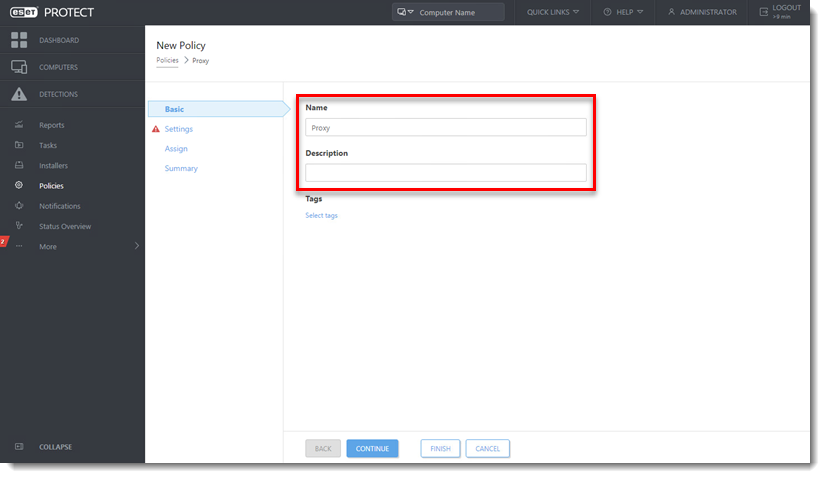Open Dashboard via its grid icon
Screen dimensions: 825x478
click(x=19, y=40)
